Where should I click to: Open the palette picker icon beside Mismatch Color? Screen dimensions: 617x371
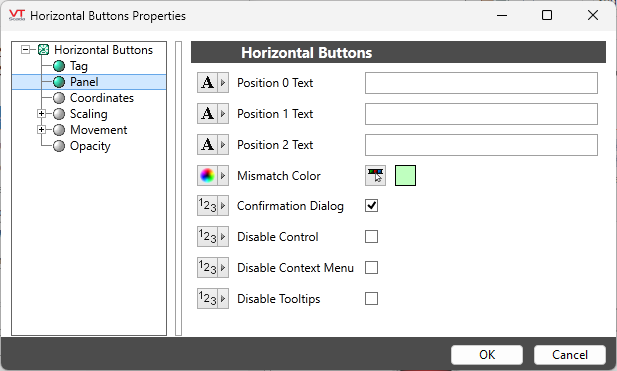point(375,175)
